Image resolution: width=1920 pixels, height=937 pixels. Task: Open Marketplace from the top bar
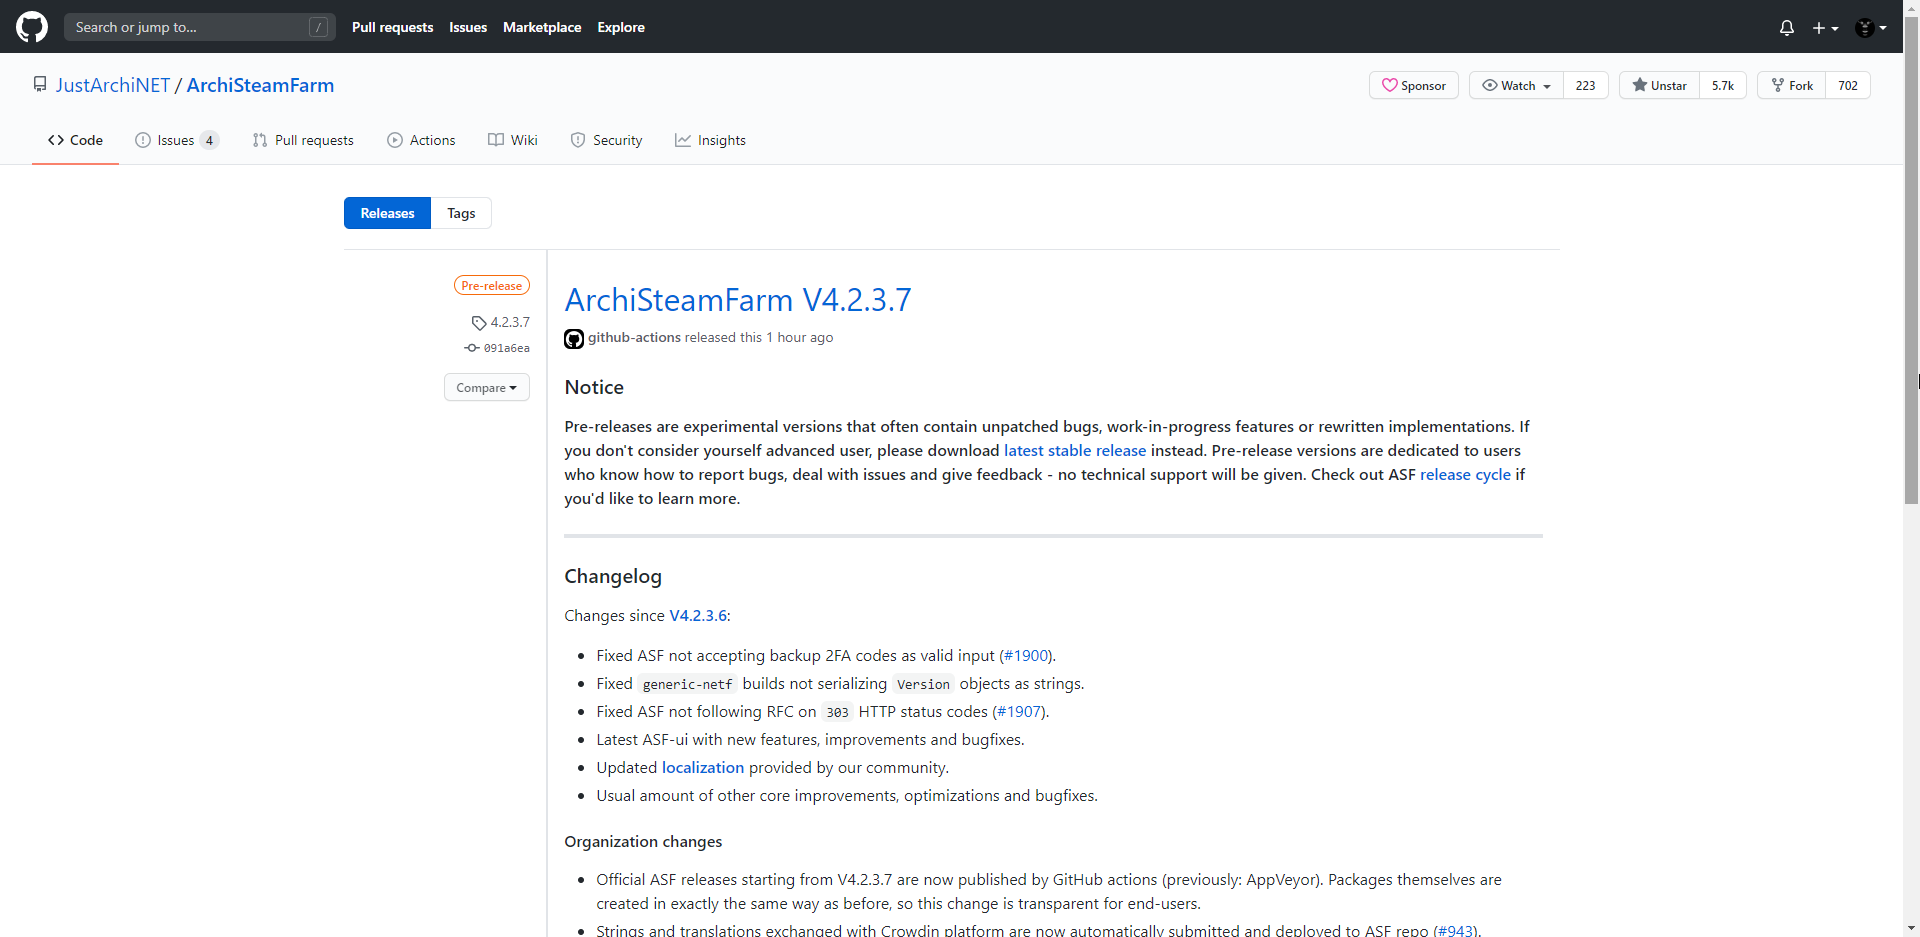pyautogui.click(x=542, y=27)
